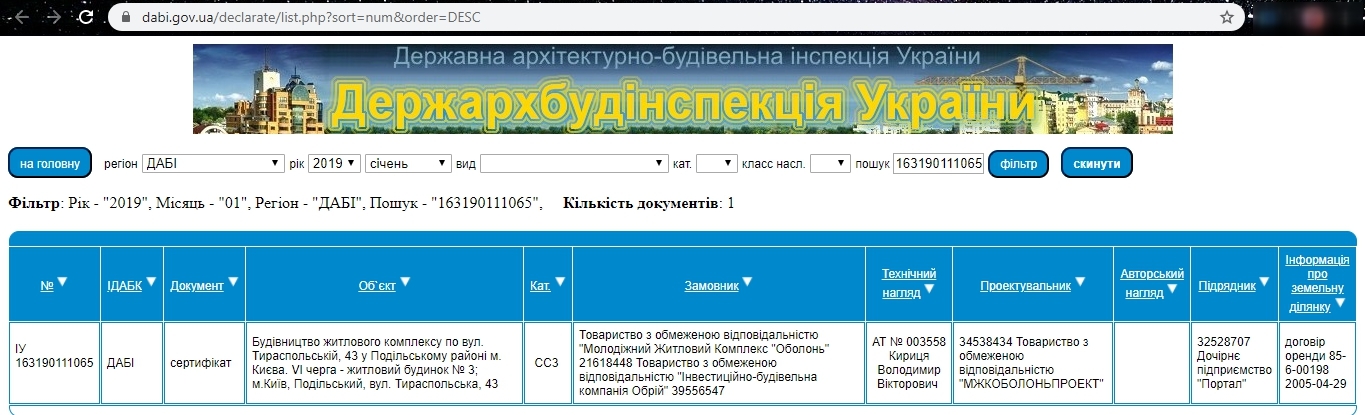Open the регіон dropdown showing ДАБІ
This screenshot has width=1365, height=415.
point(213,163)
